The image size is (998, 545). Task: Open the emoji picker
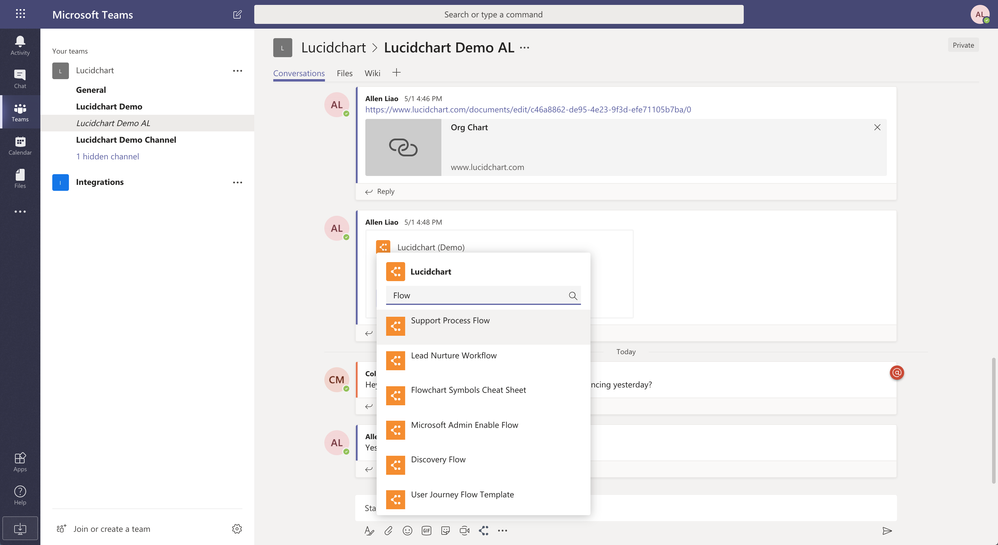[x=407, y=530]
